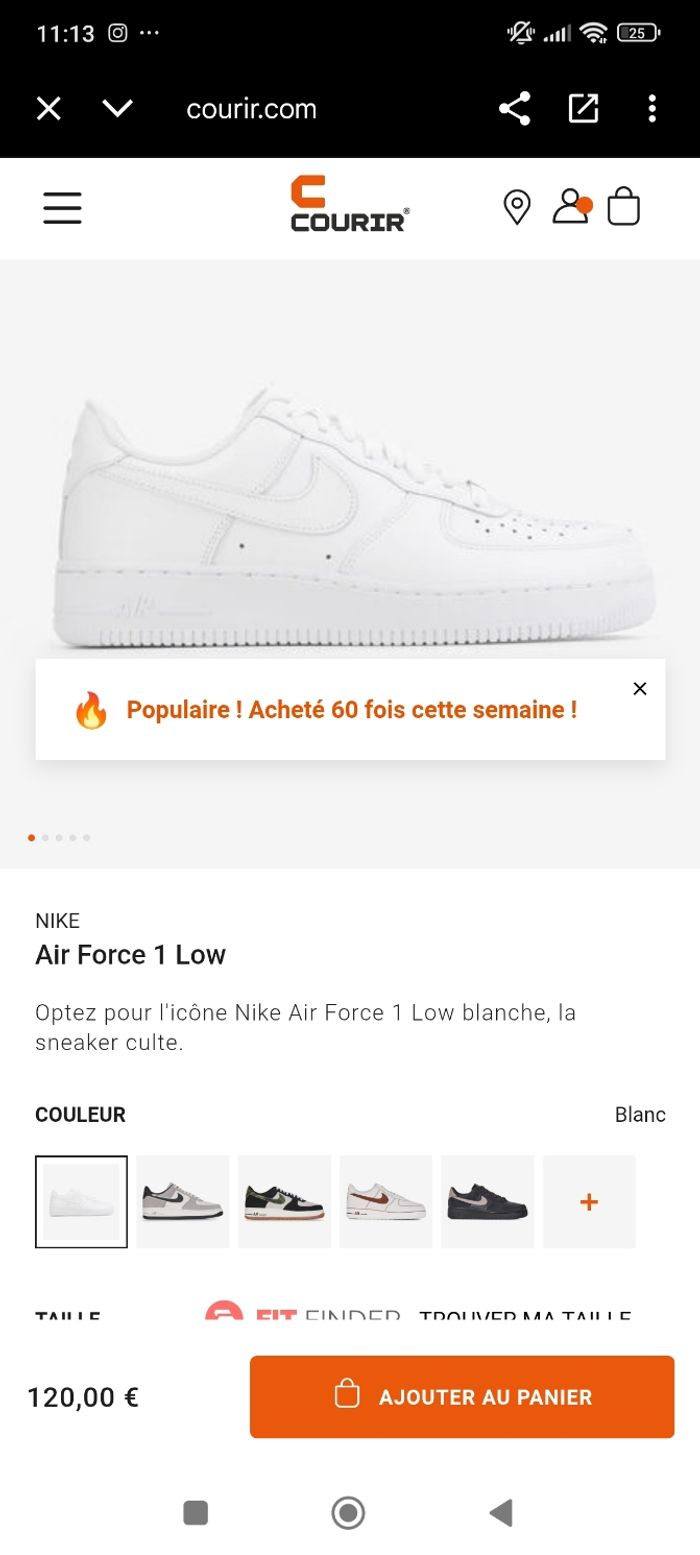Tap the Android recent apps button
The height and width of the screenshot is (1555, 700).
click(x=196, y=1513)
